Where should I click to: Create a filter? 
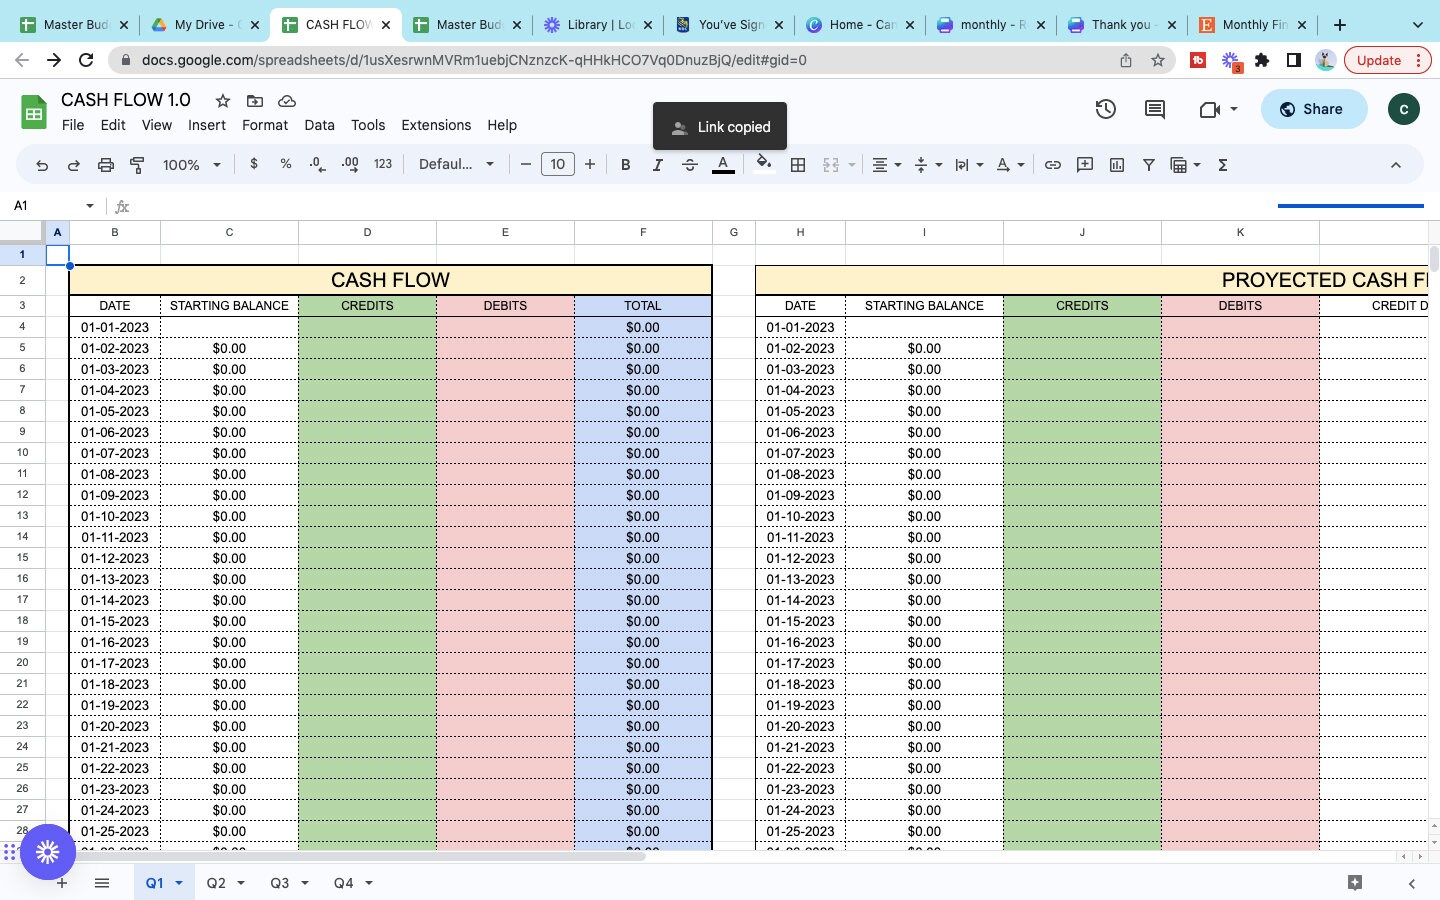coord(1148,164)
